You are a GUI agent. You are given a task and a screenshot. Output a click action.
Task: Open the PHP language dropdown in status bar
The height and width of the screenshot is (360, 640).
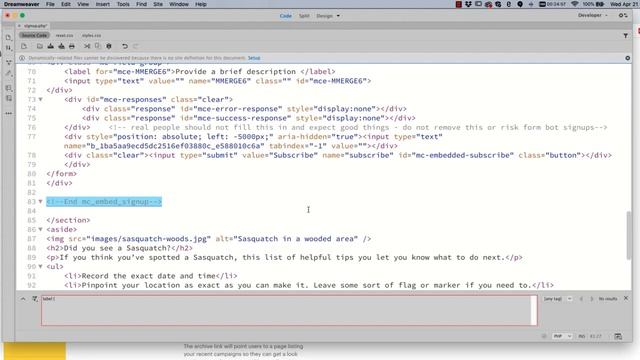coord(562,336)
